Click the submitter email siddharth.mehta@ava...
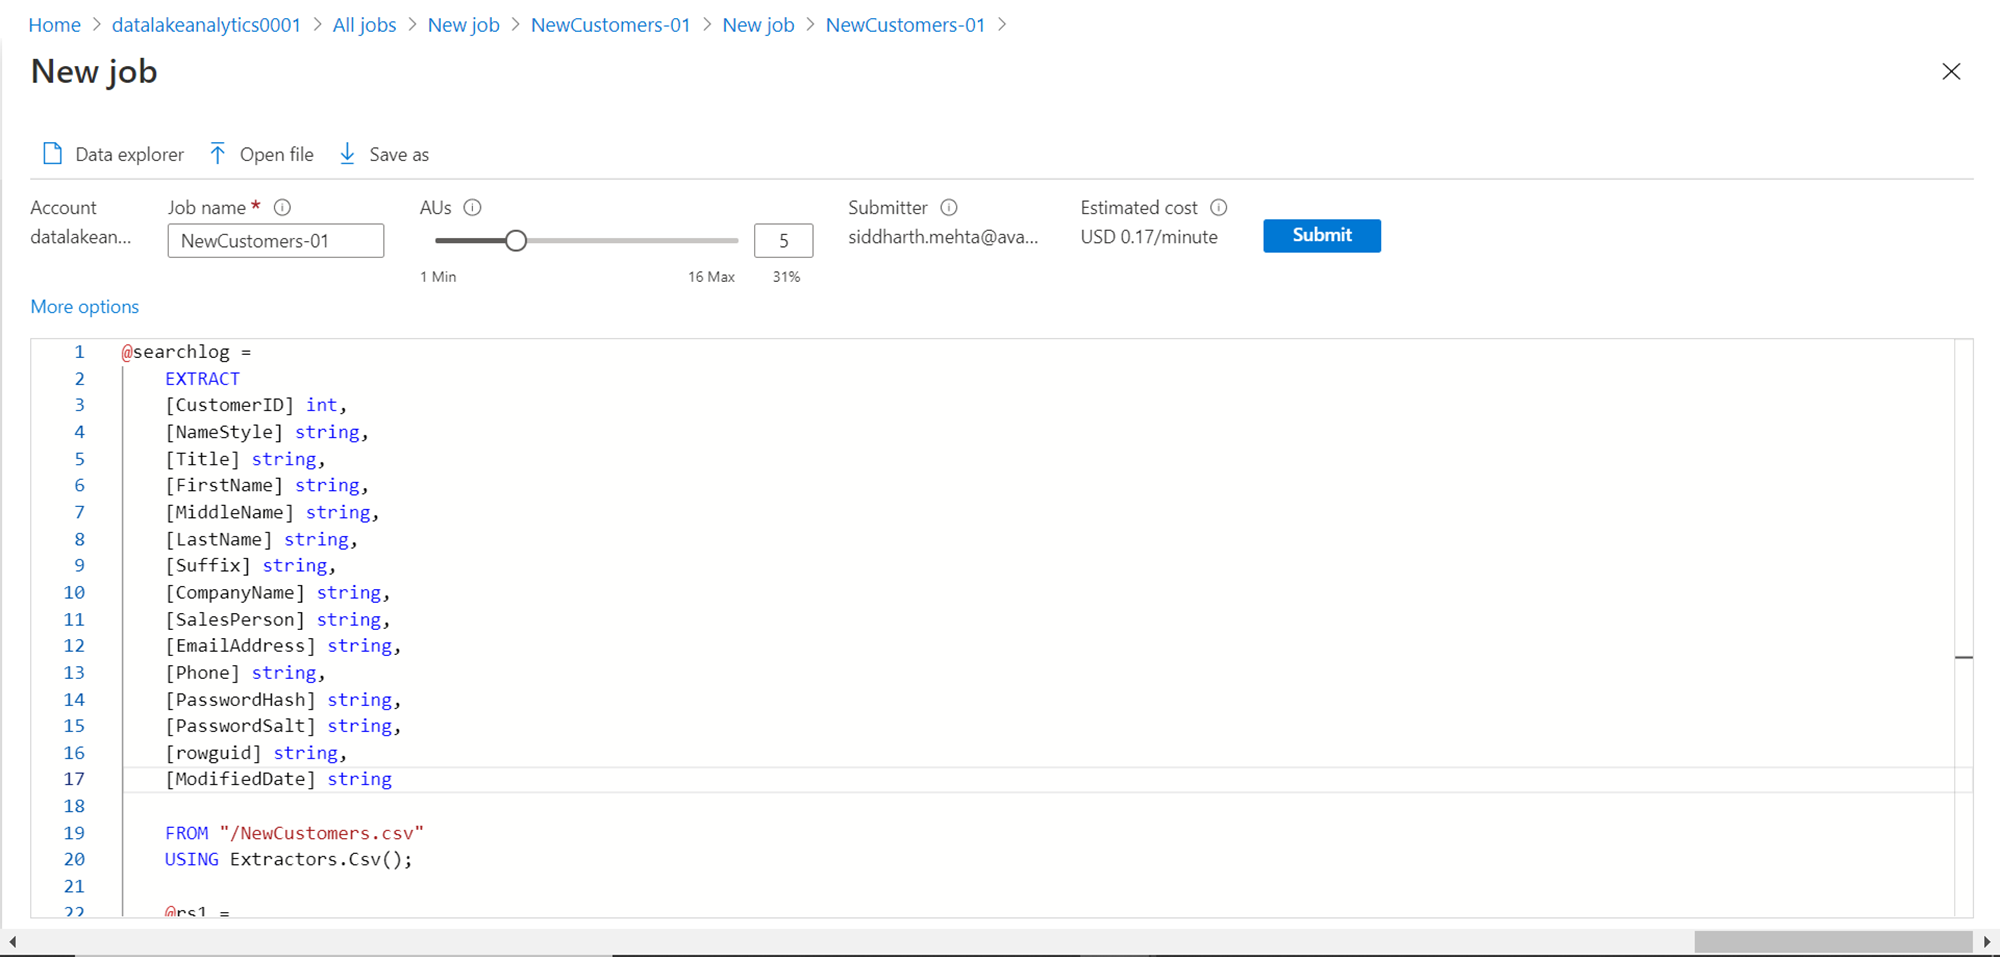Viewport: 2000px width, 957px height. point(943,237)
